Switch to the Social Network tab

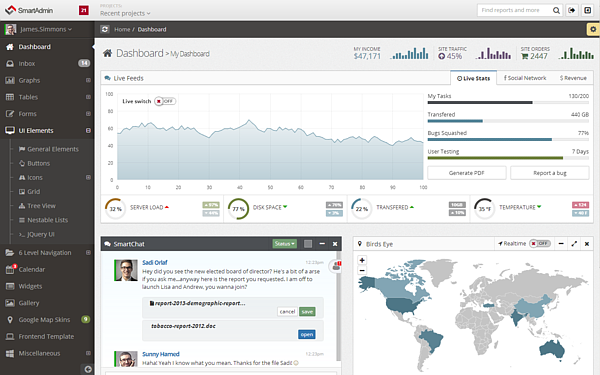pos(525,78)
